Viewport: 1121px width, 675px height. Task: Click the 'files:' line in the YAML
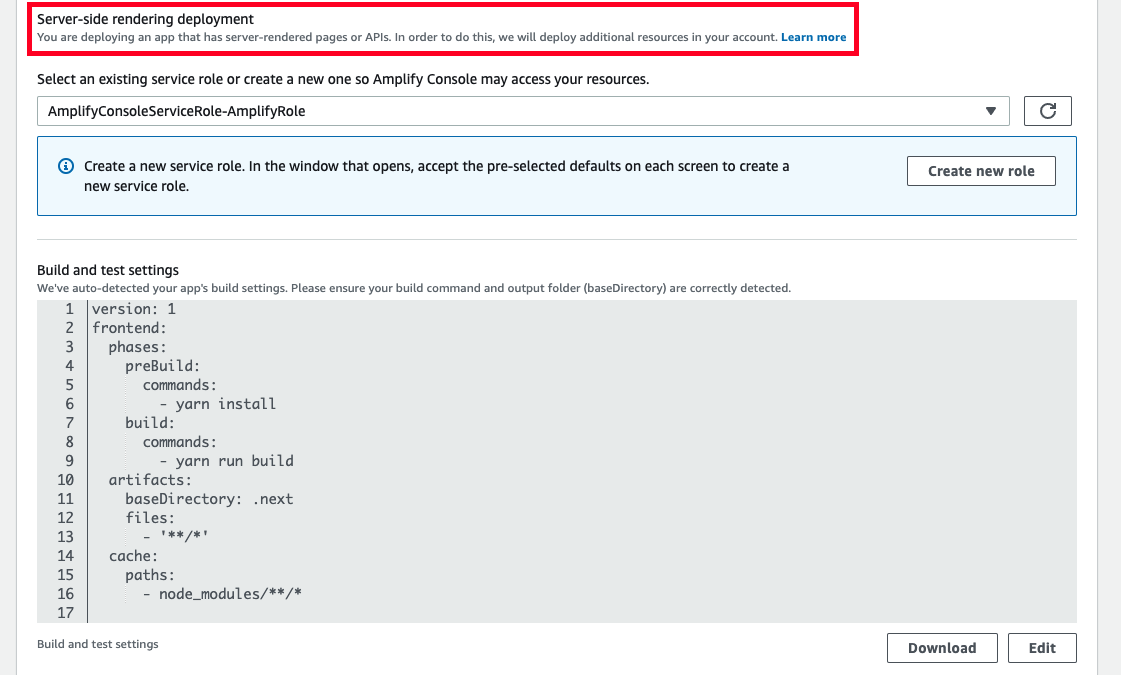pos(150,518)
